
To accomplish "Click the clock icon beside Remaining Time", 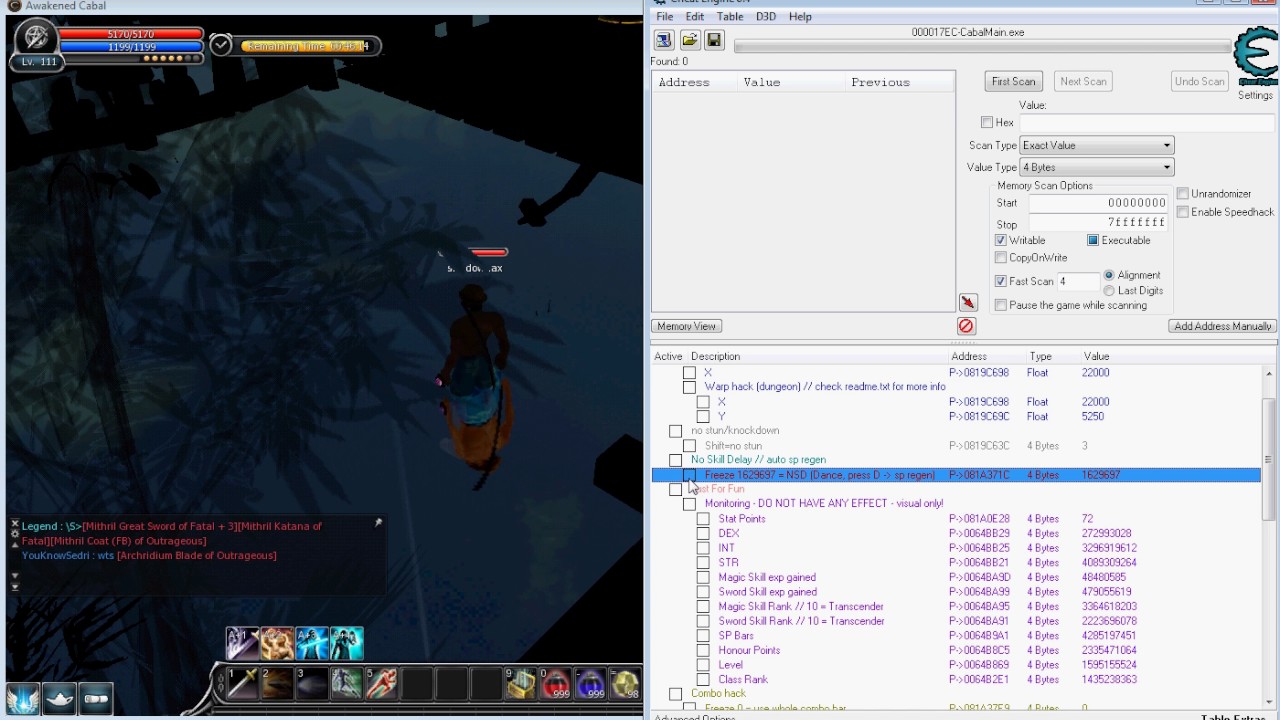I will pyautogui.click(x=221, y=45).
